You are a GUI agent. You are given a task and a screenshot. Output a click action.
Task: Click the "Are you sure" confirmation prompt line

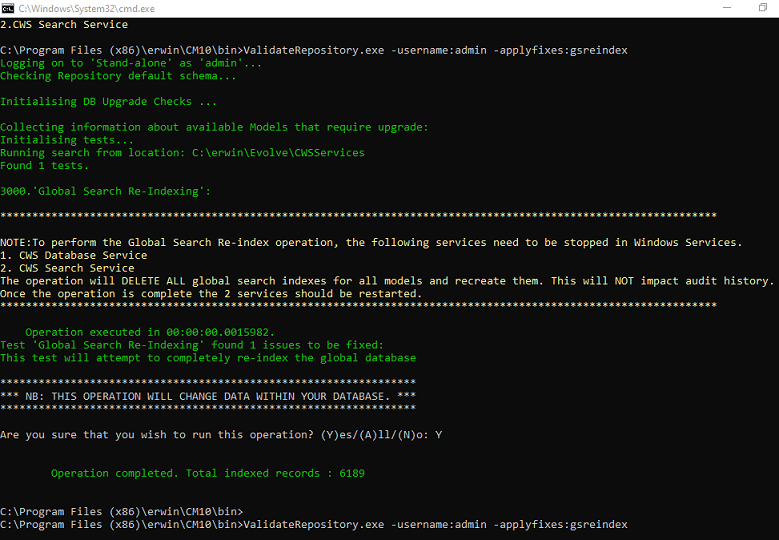click(220, 435)
